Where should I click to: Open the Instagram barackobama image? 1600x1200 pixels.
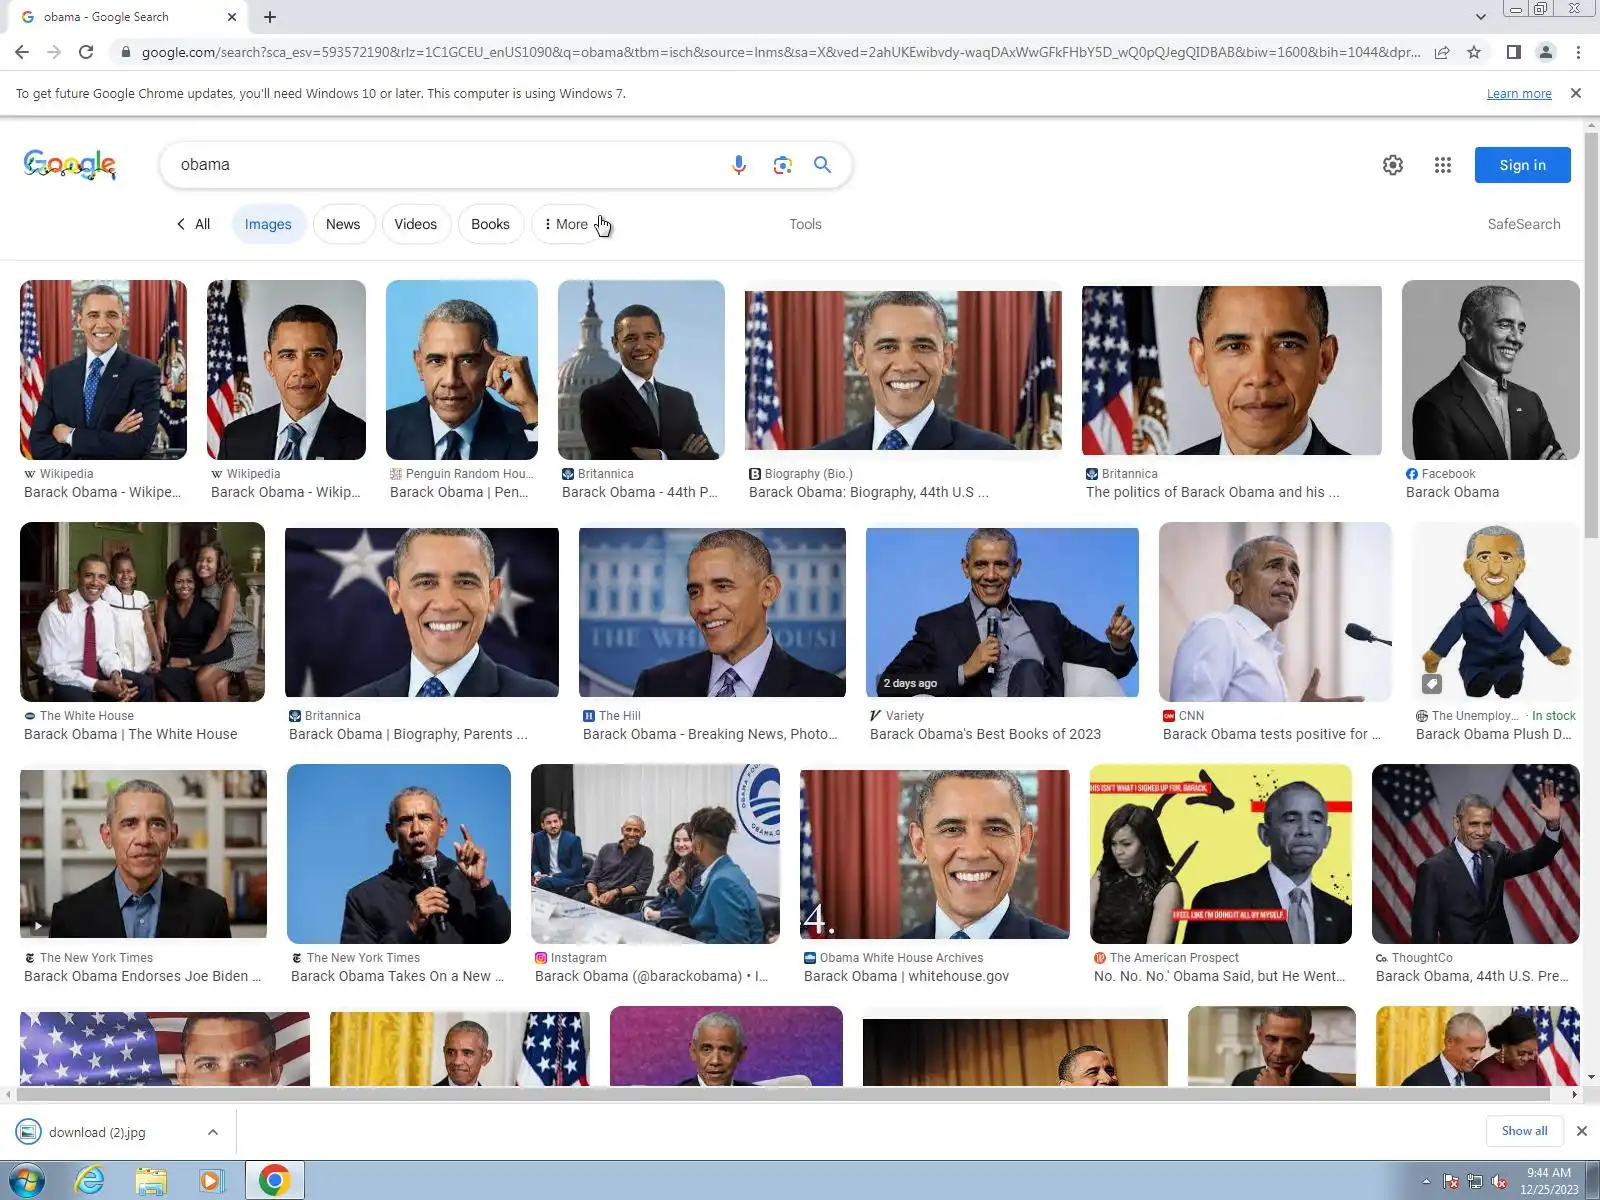point(655,854)
